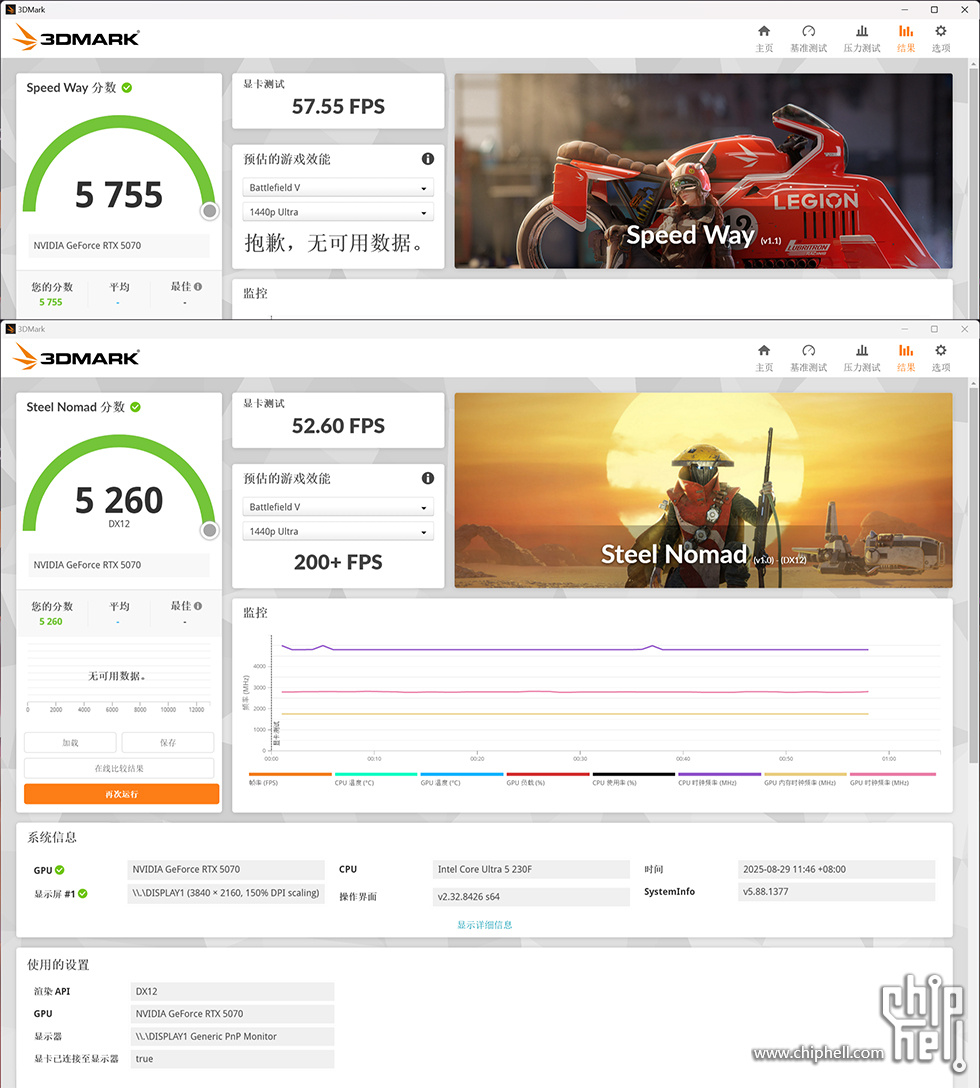Click the 3DMark title bar icon of the Speed Way window
980x1088 pixels.
(10, 10)
